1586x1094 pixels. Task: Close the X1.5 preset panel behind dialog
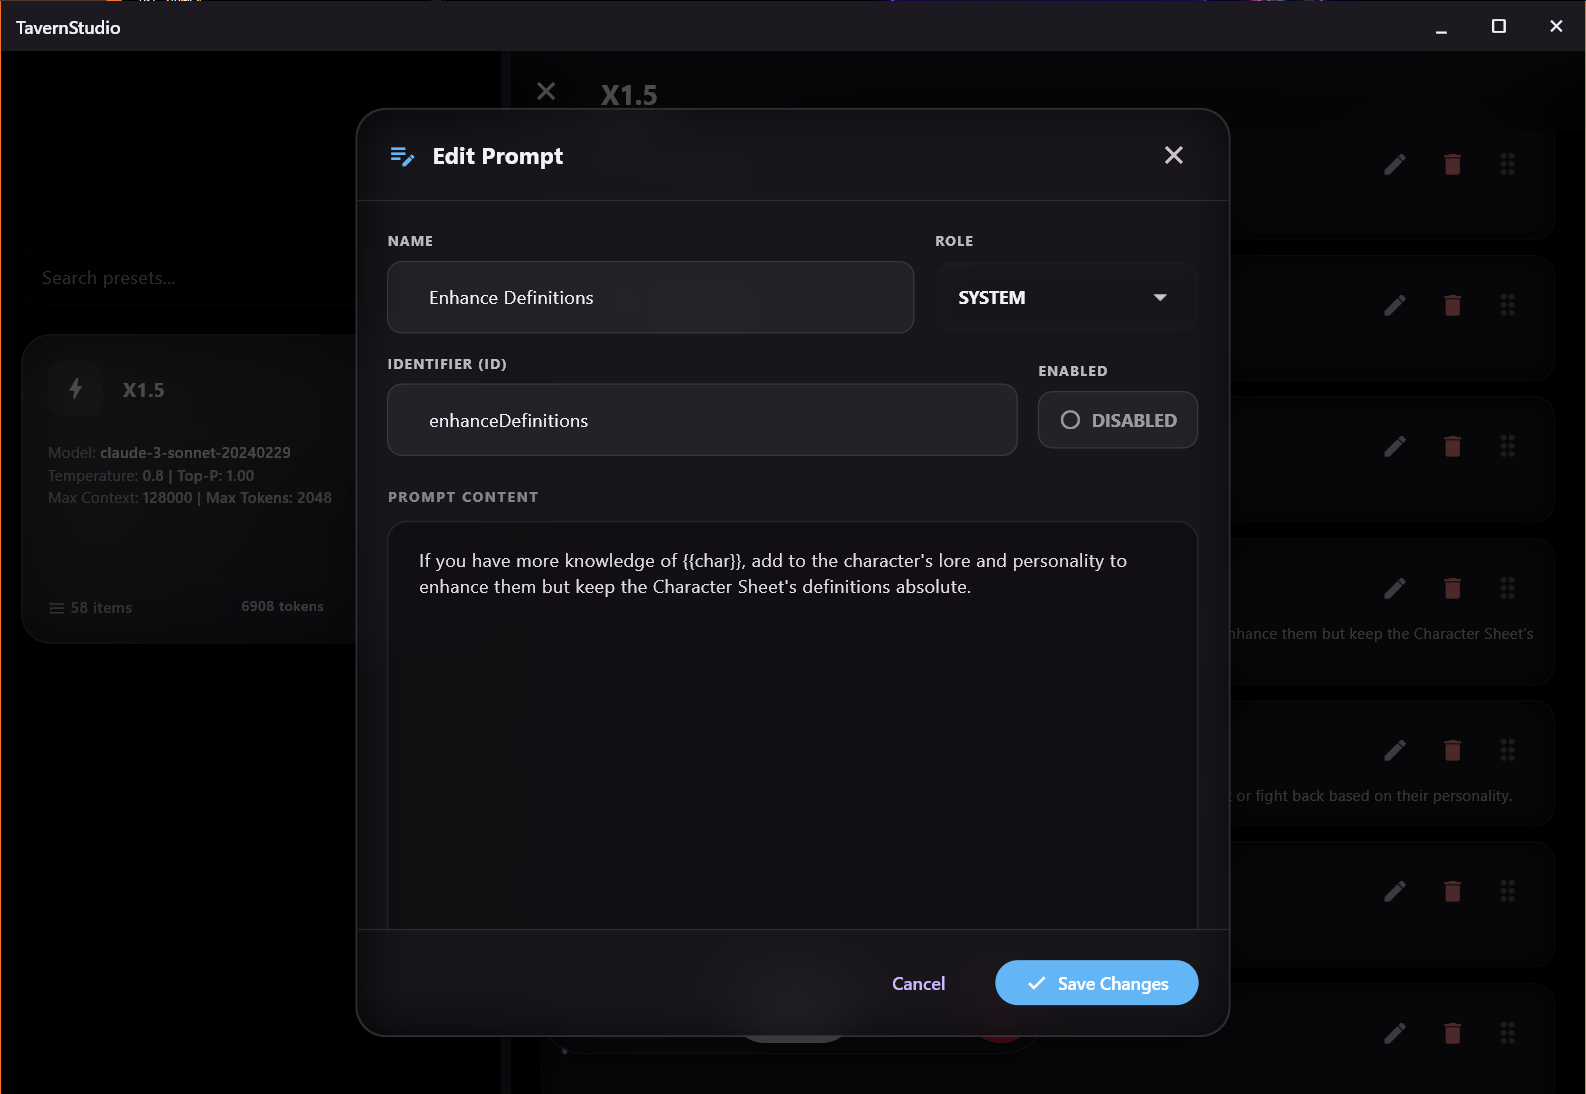(546, 92)
